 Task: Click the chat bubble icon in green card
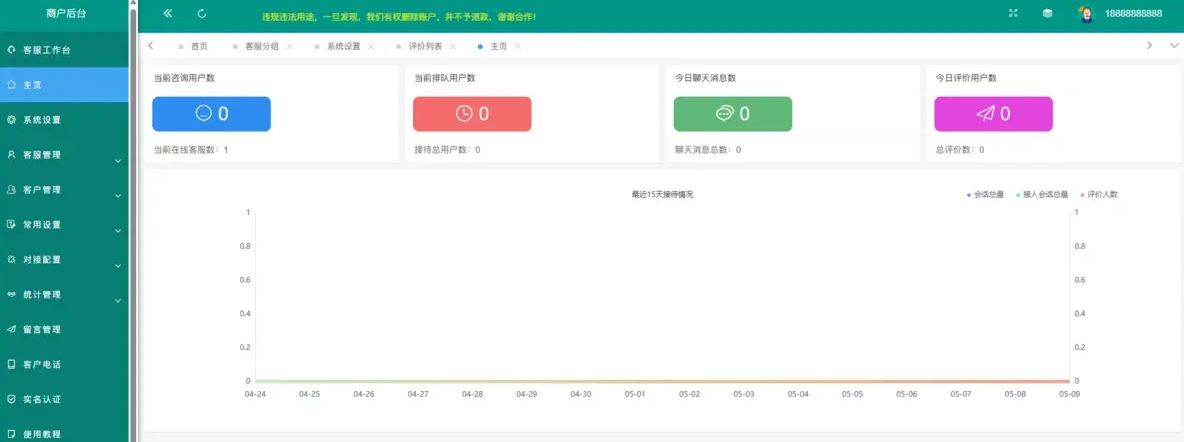[724, 113]
